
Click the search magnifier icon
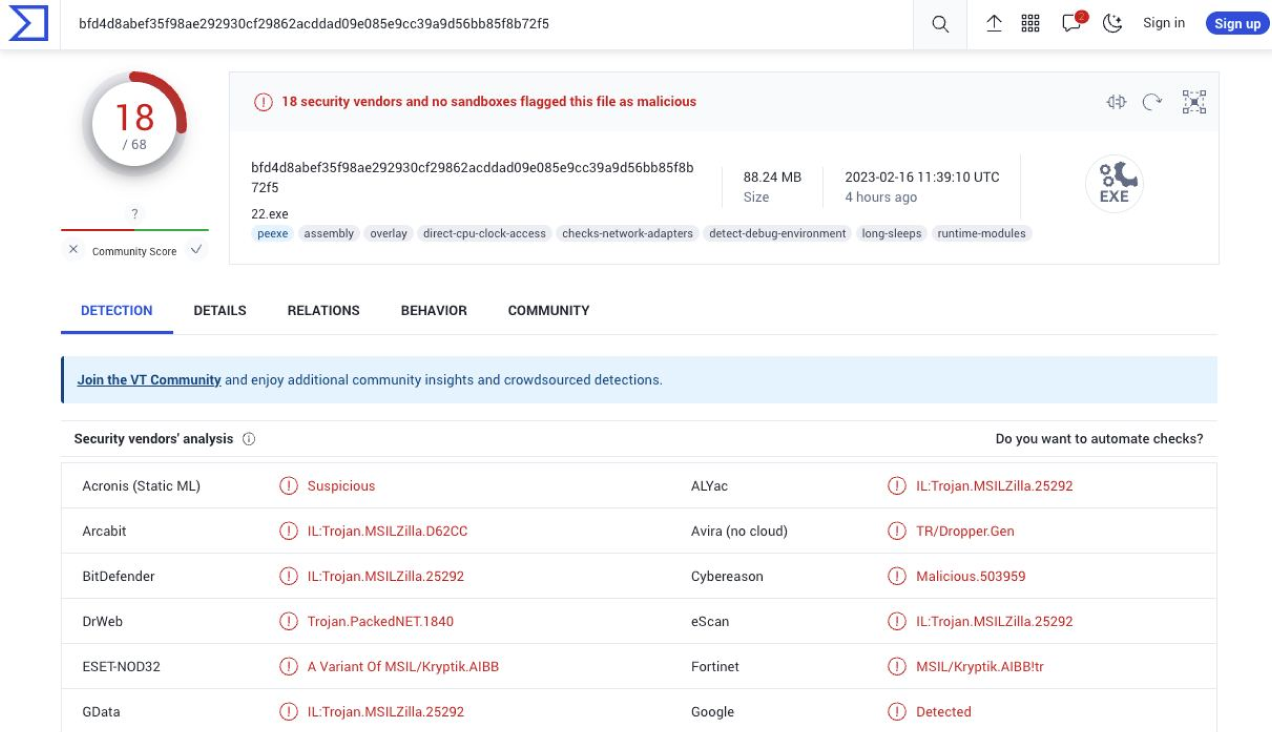(x=940, y=24)
